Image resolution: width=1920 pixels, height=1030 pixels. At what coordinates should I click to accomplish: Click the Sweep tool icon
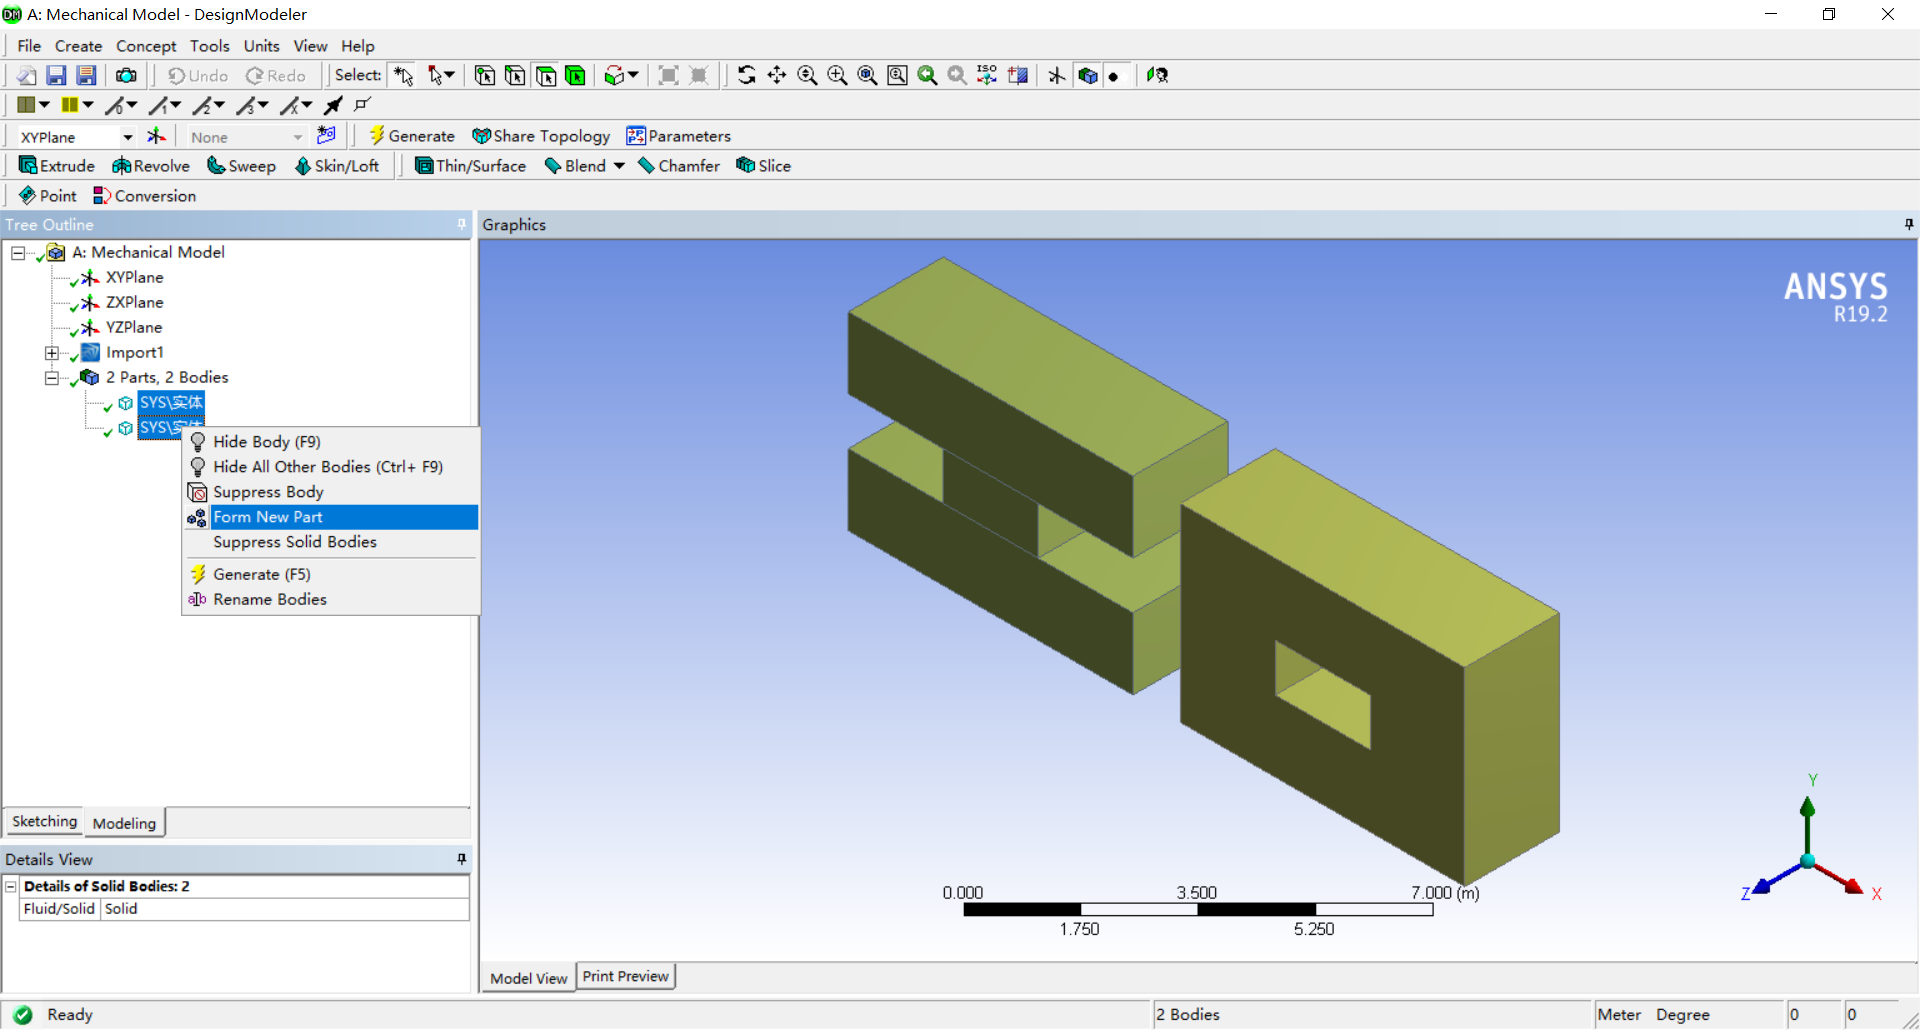(x=216, y=166)
